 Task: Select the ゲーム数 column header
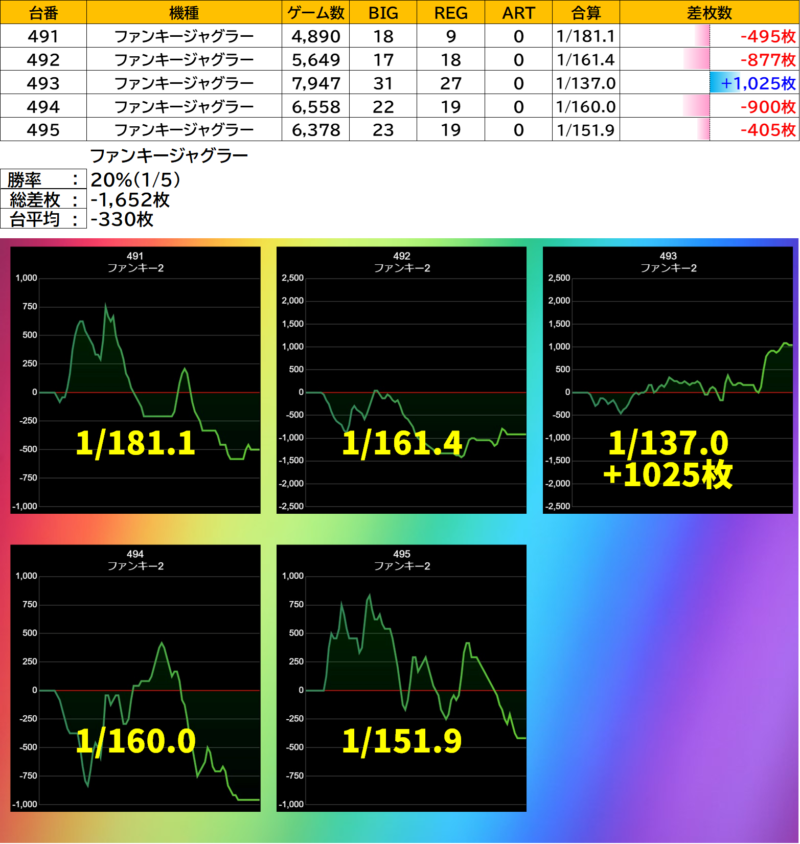[315, 12]
